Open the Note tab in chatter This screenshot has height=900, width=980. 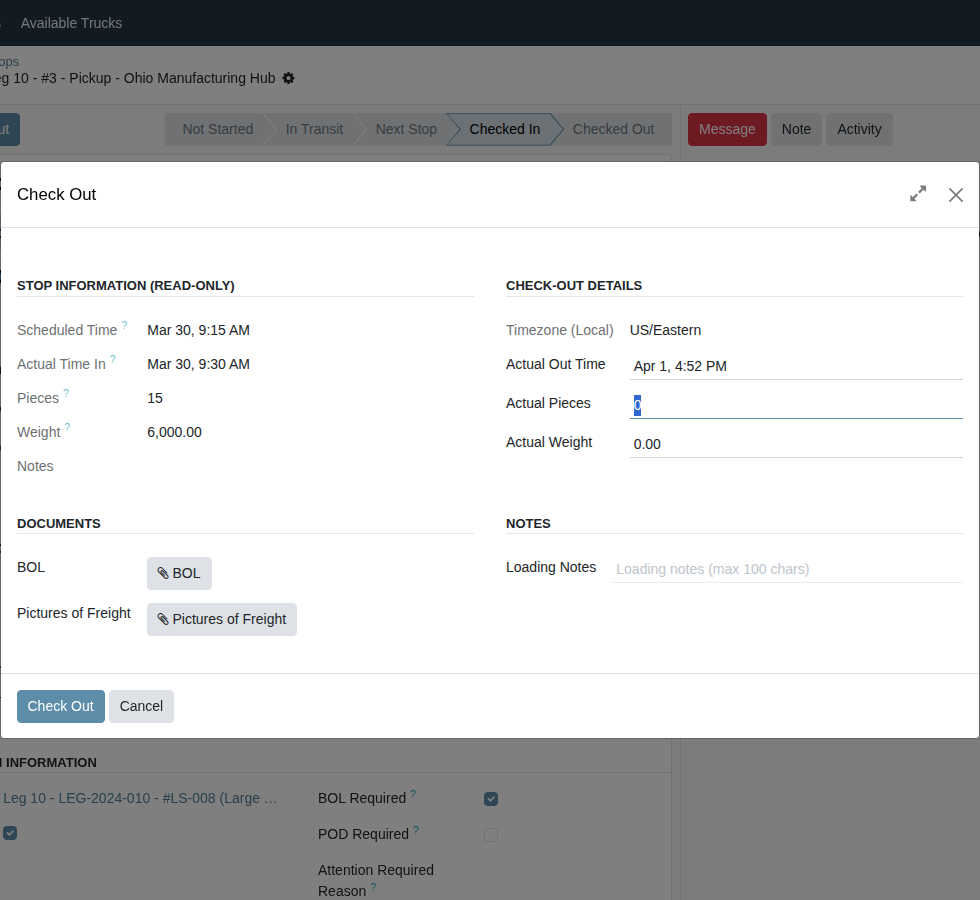point(796,129)
